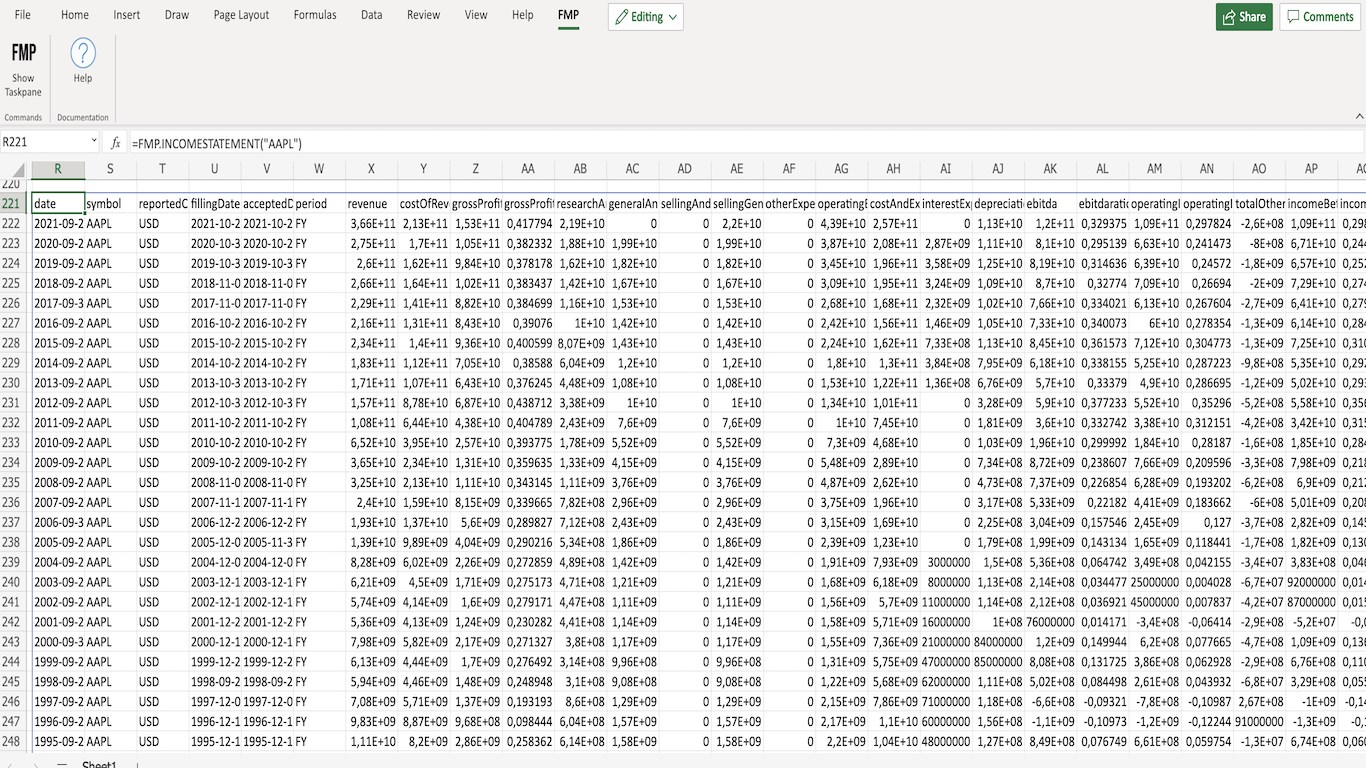Open FMP Help documentation icon
This screenshot has height=768, width=1366.
click(x=83, y=61)
